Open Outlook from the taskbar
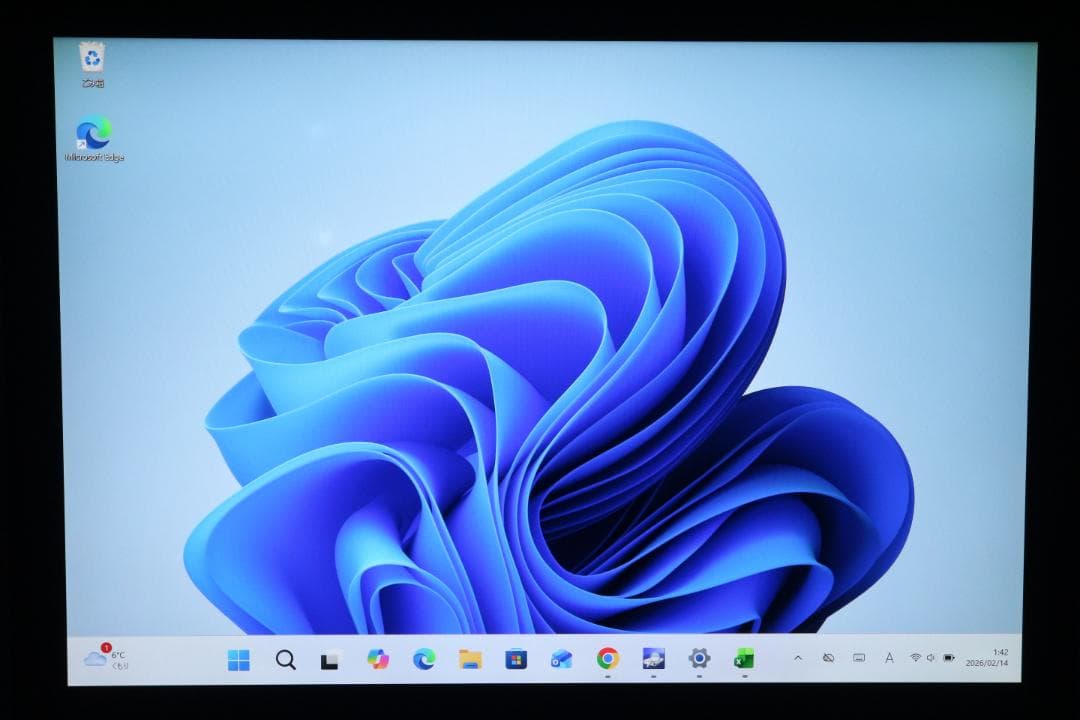 tap(561, 659)
